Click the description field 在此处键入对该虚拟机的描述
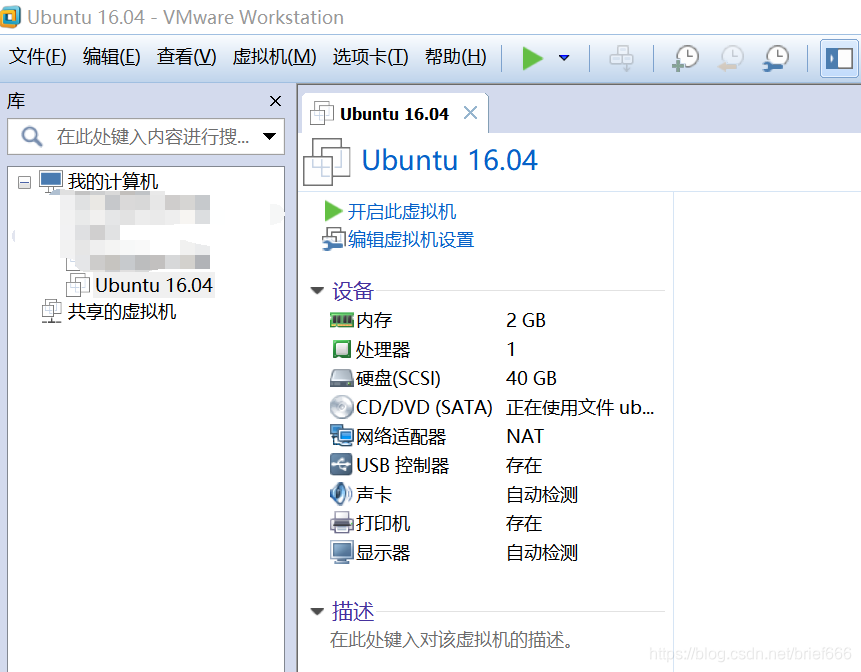This screenshot has width=861, height=672. point(451,640)
